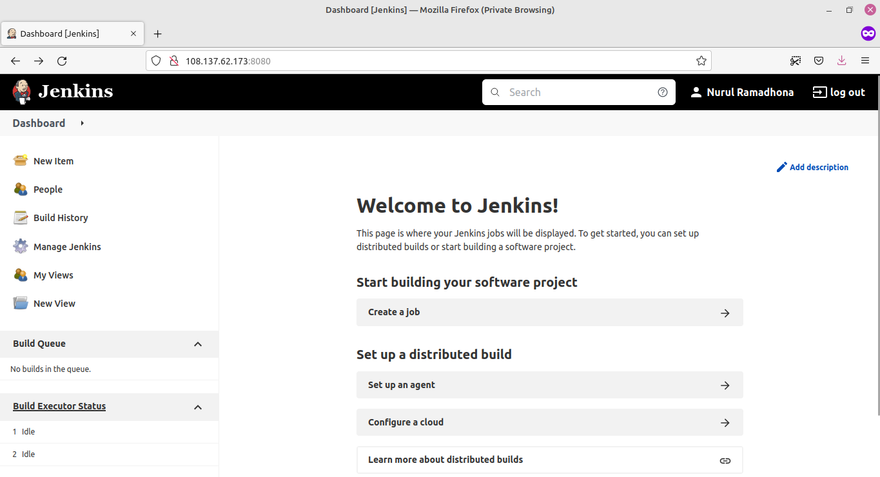Click the Create a job button

[549, 312]
